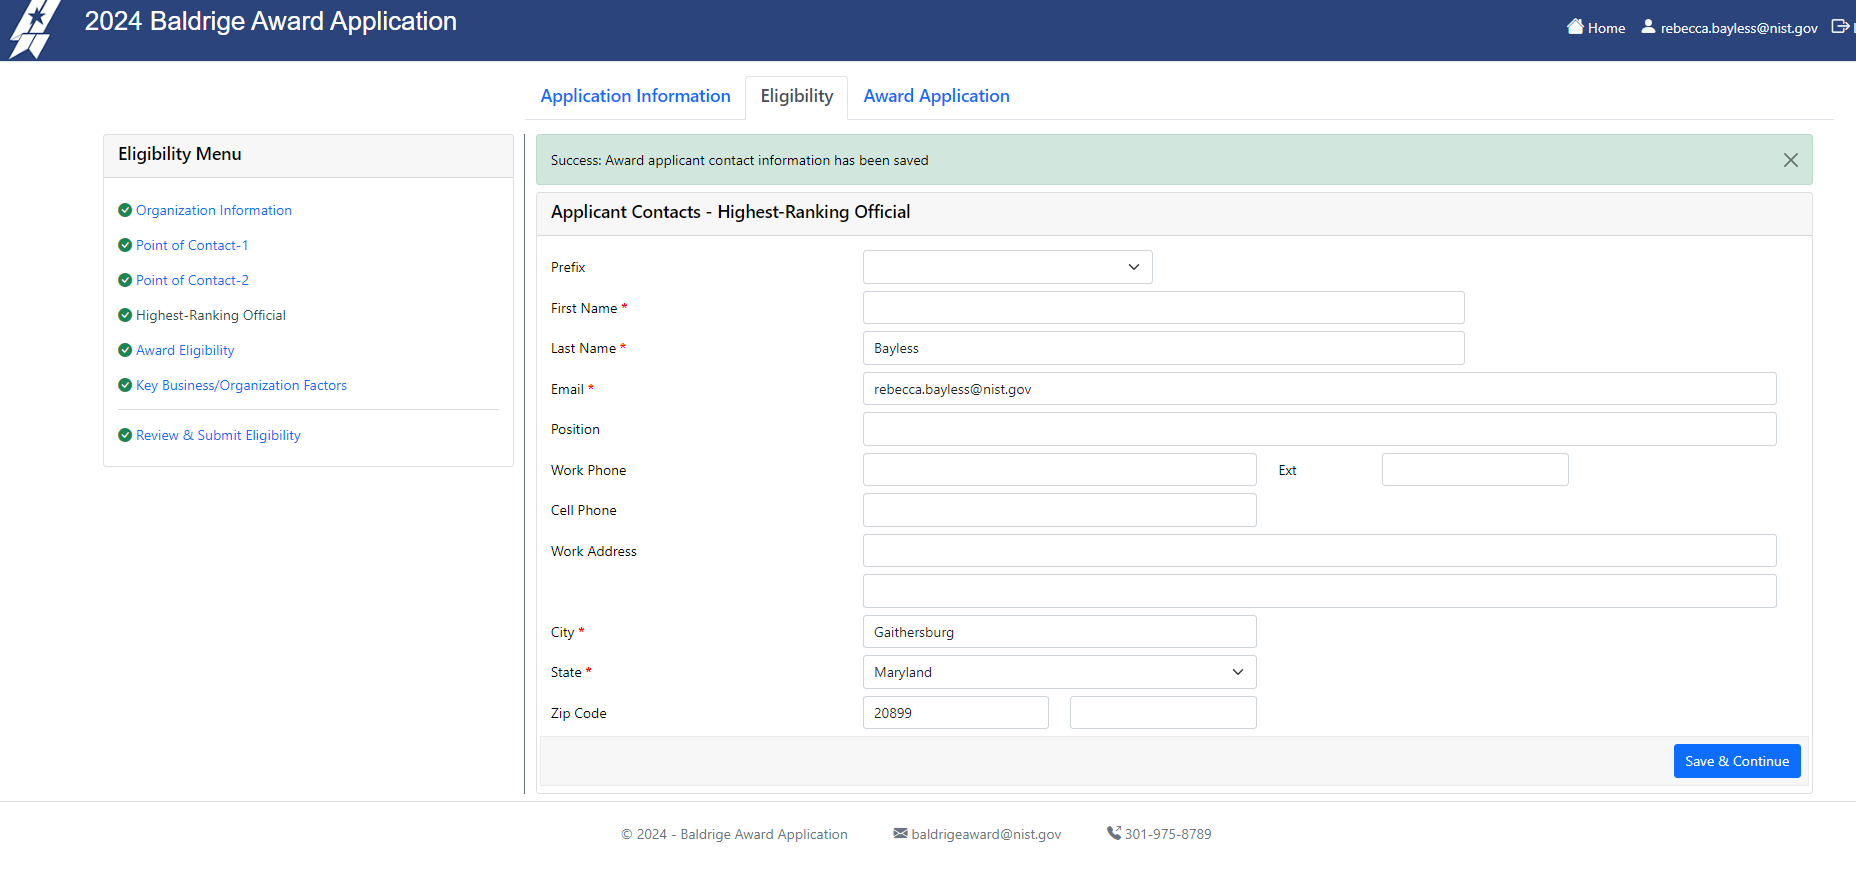Expand the State dropdown showing Maryland
Viewport: 1856px width, 869px height.
pyautogui.click(x=1059, y=672)
